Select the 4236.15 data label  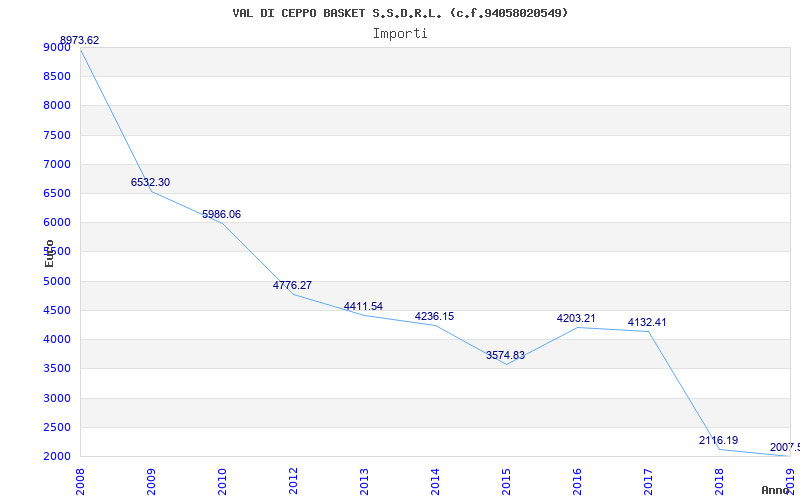[x=434, y=316]
